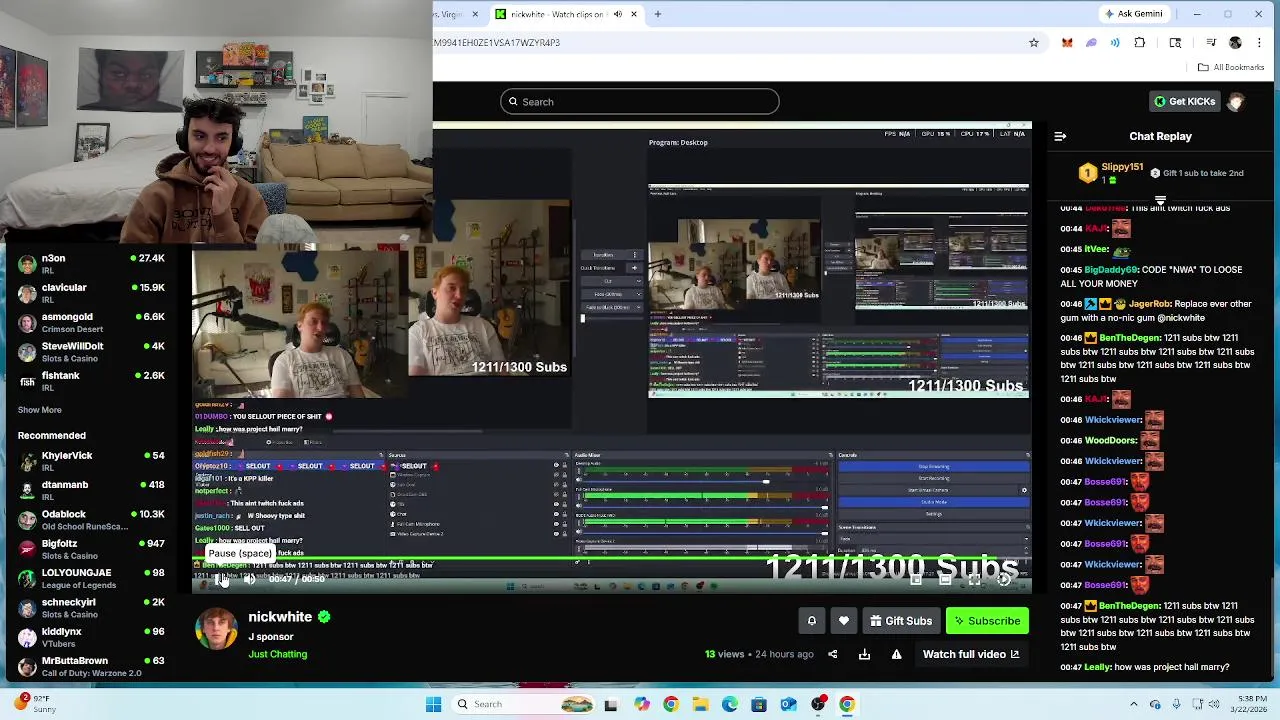Open File Explorer from taskbar
The image size is (1280, 720).
click(700, 704)
